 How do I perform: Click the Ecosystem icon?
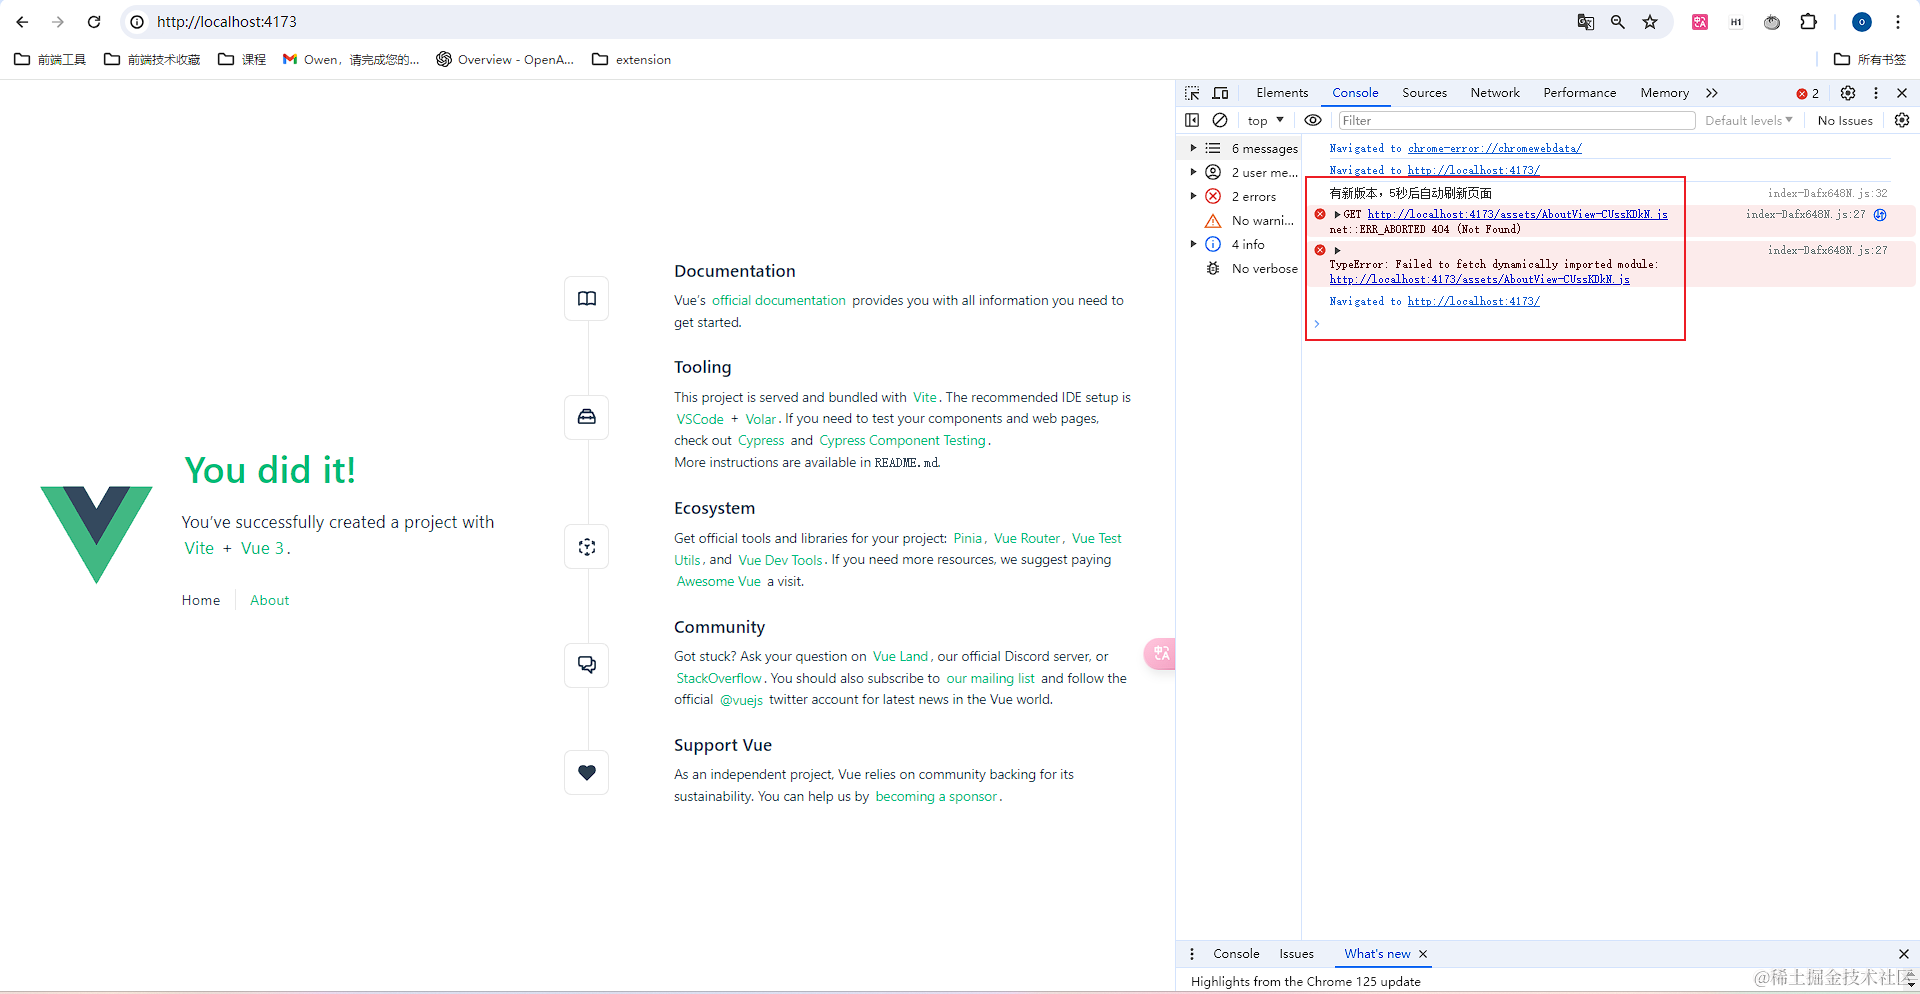pos(587,547)
